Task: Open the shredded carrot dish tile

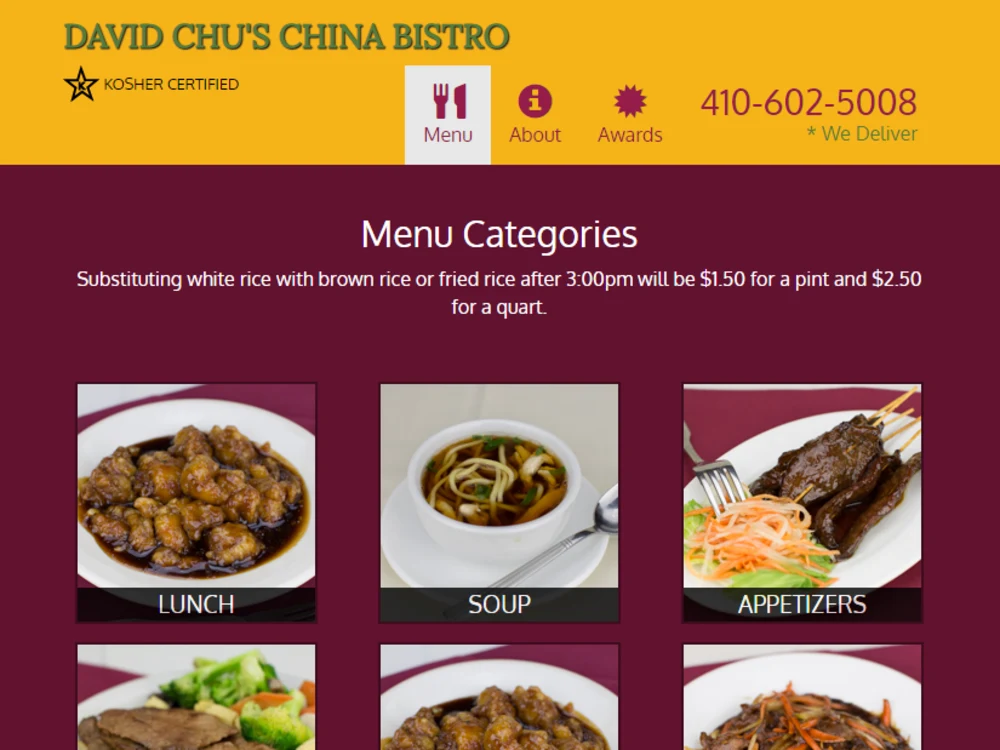Action: point(802,697)
